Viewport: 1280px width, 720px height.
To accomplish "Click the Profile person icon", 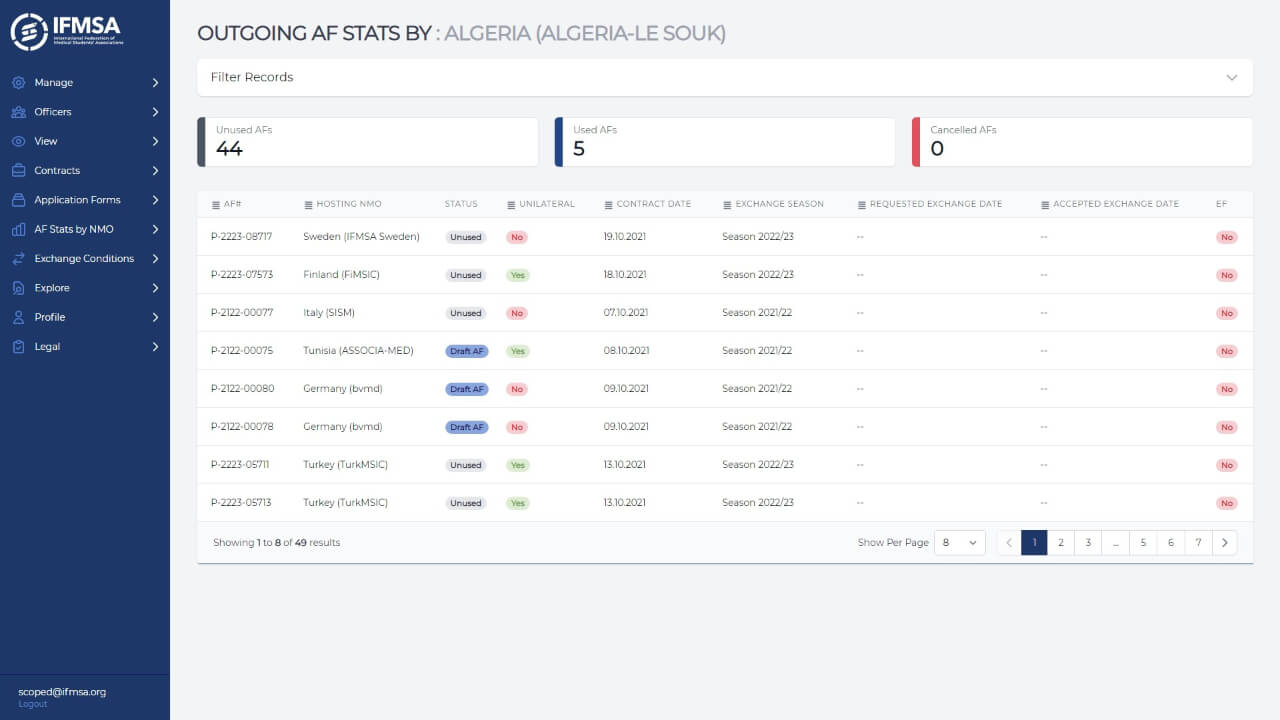I will tap(18, 317).
